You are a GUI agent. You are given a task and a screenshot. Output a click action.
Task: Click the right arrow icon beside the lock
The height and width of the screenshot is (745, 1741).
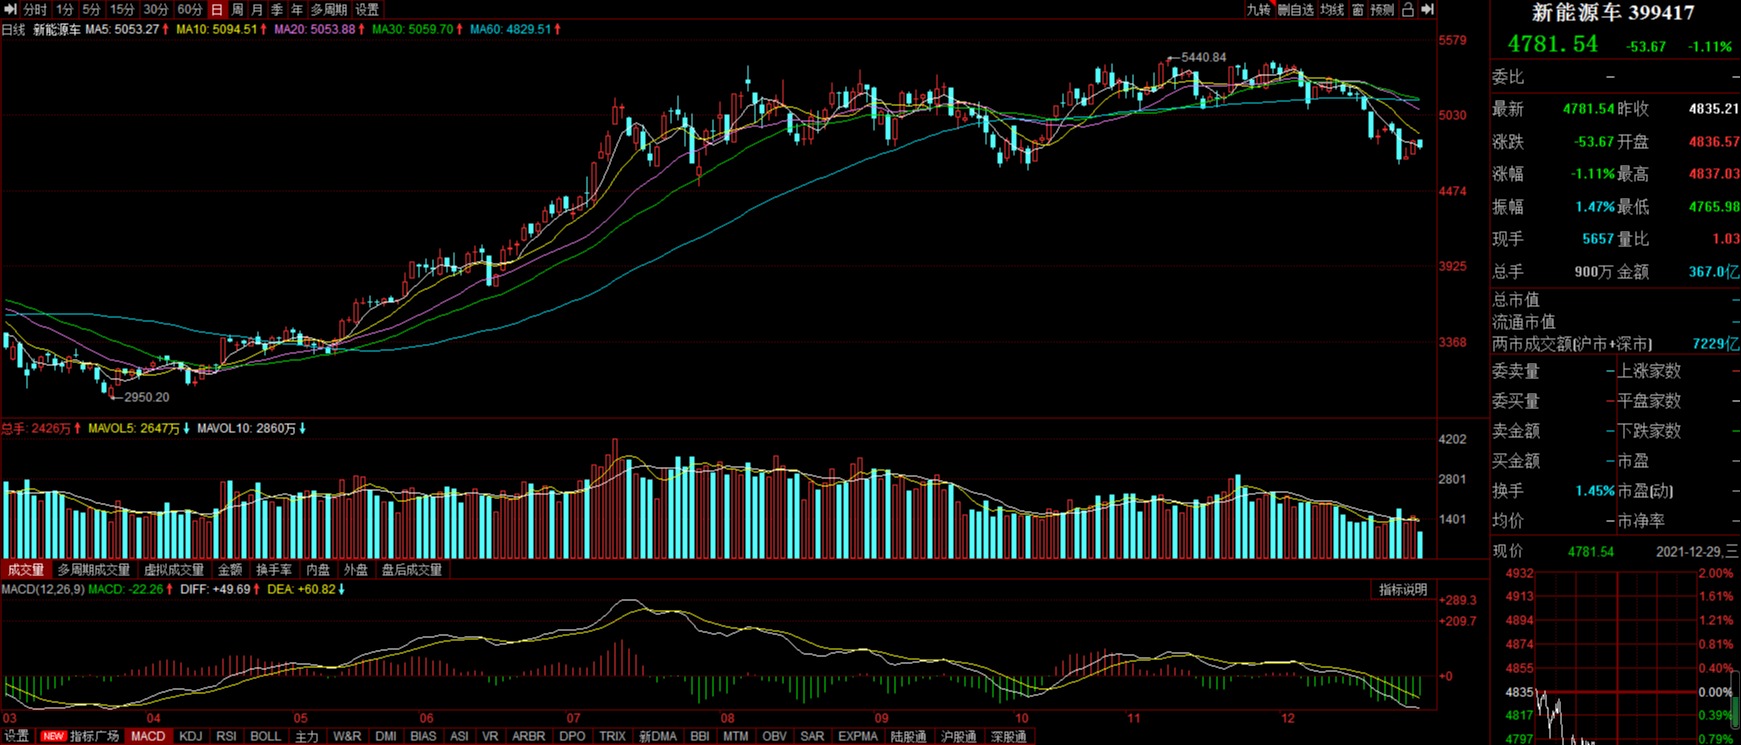(1428, 9)
